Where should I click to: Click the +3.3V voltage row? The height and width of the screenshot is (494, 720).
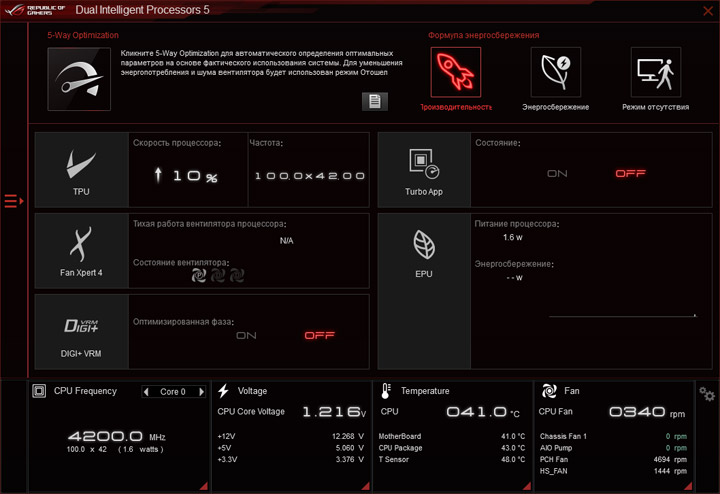click(x=291, y=460)
